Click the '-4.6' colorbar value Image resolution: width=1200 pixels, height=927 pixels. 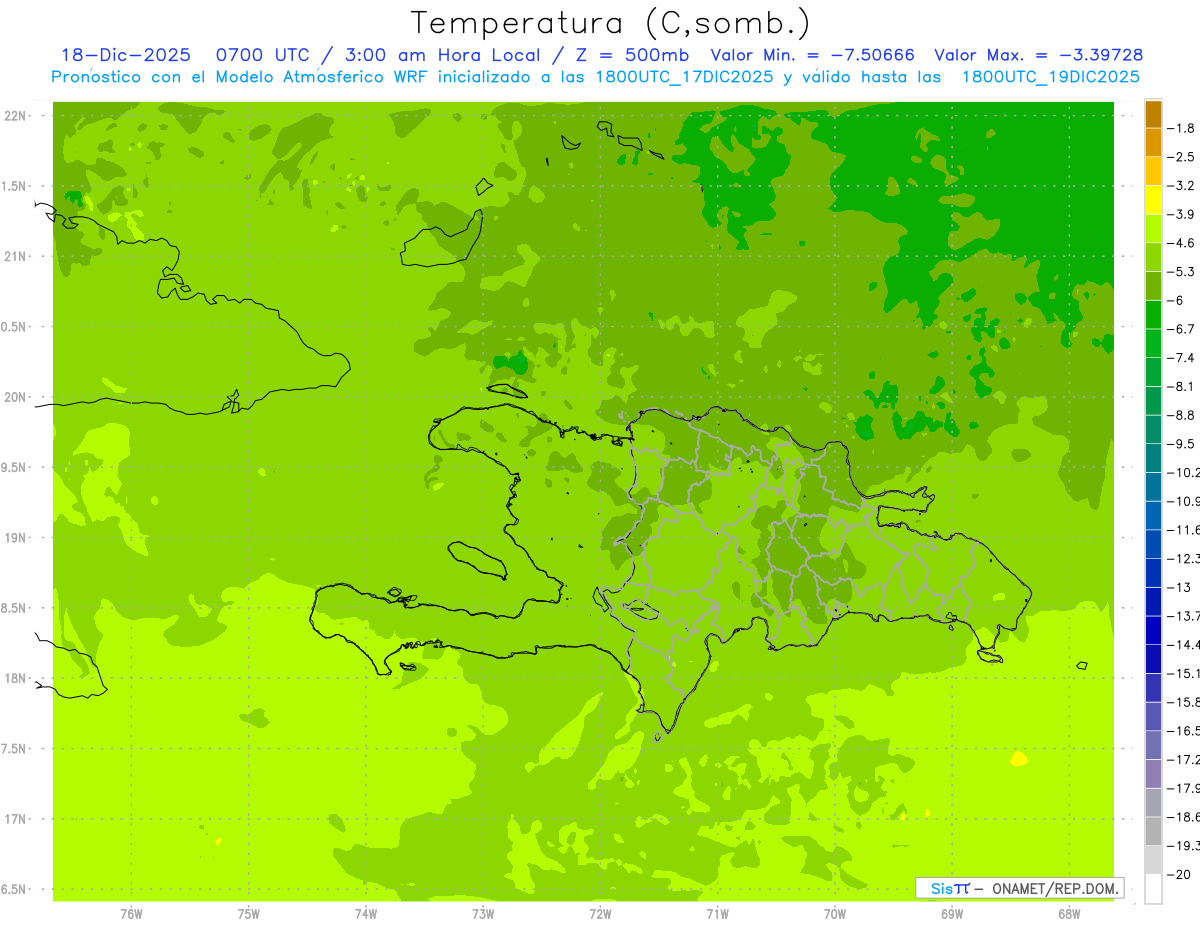tap(1181, 243)
